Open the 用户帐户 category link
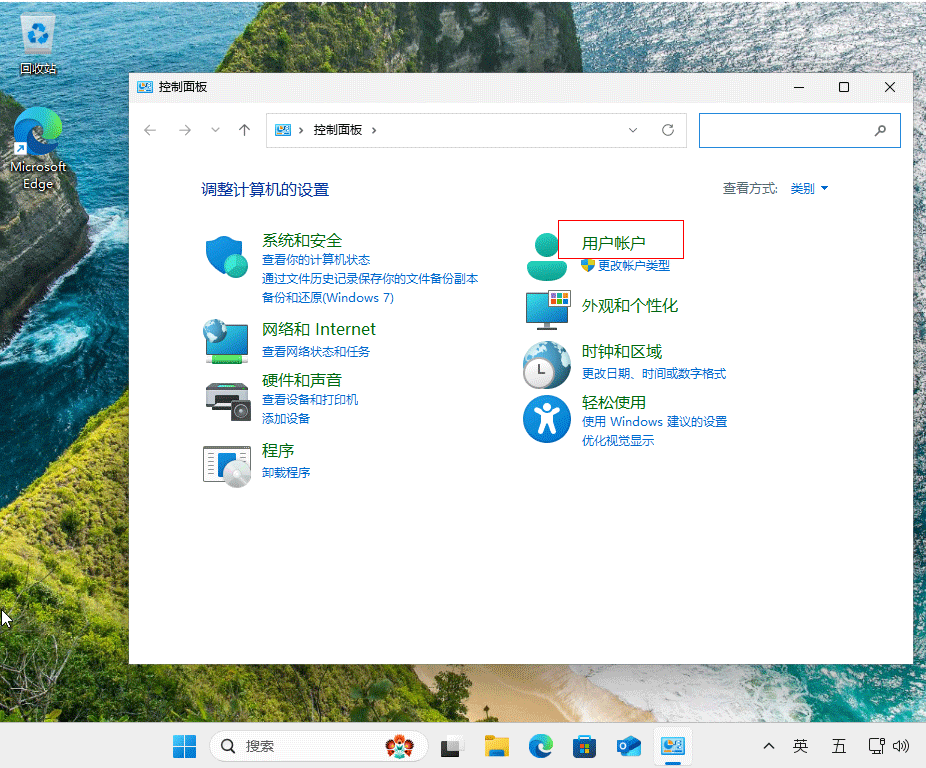This screenshot has height=768, width=926. tap(613, 243)
